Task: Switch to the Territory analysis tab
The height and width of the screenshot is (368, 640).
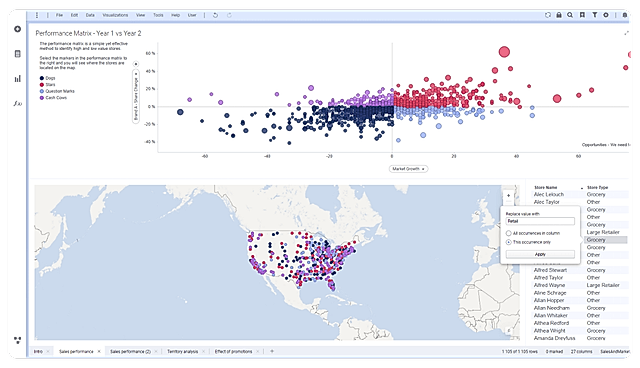Action: point(182,351)
